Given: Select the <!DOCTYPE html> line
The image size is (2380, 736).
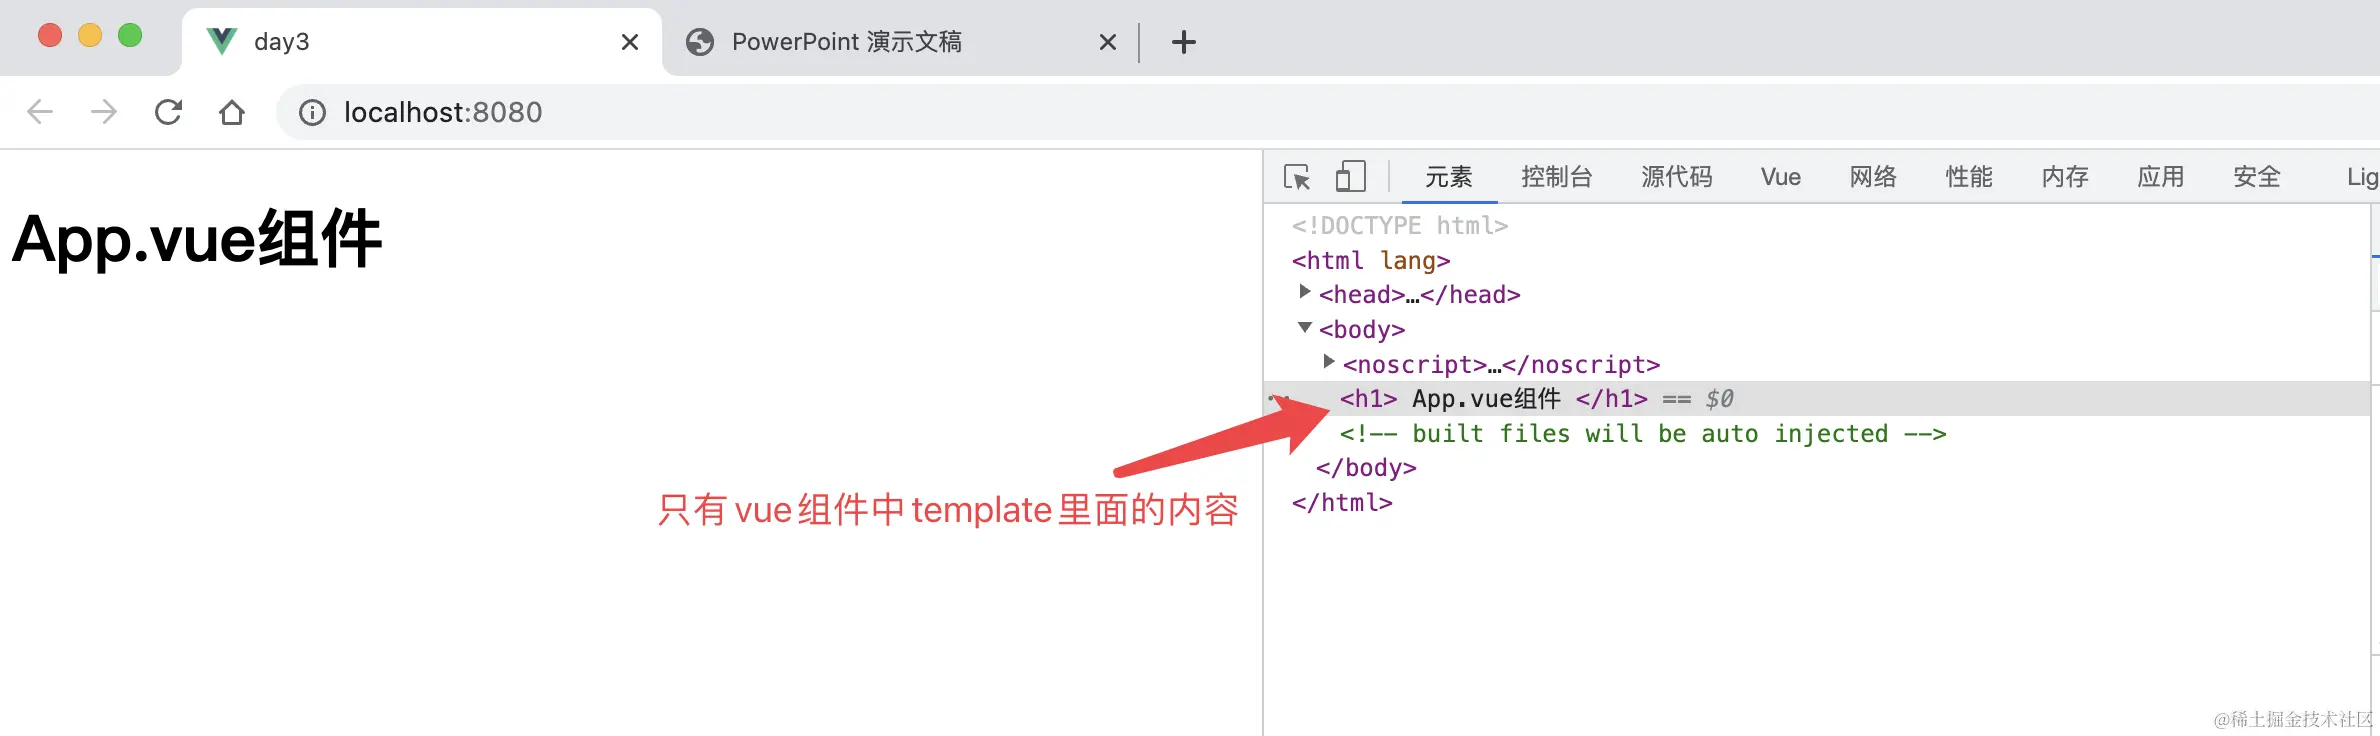Looking at the screenshot, I should 1400,226.
